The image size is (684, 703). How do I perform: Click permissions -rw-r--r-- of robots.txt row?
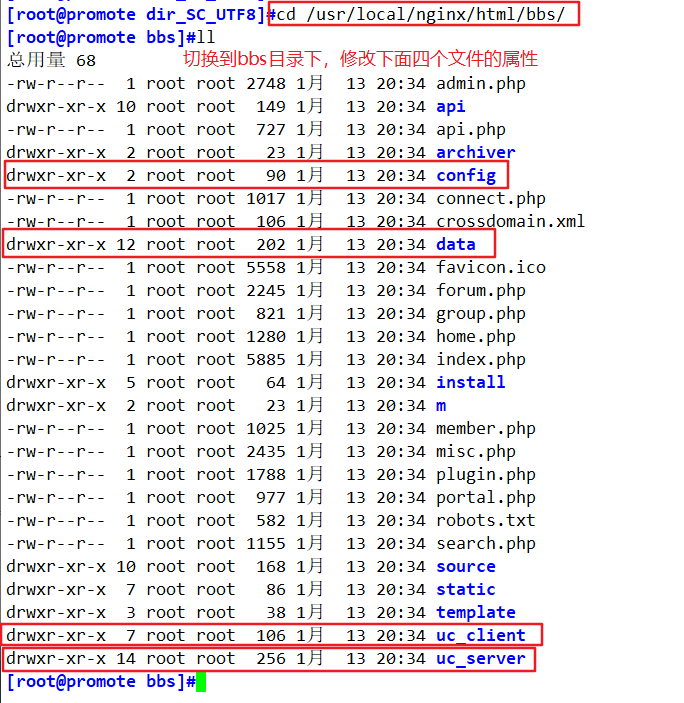coord(56,521)
